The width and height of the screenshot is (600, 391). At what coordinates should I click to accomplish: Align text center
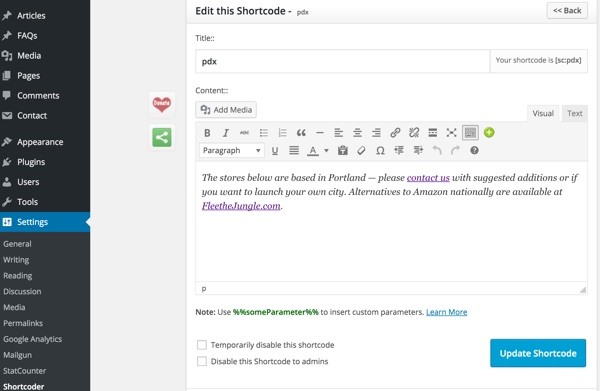[x=357, y=133]
